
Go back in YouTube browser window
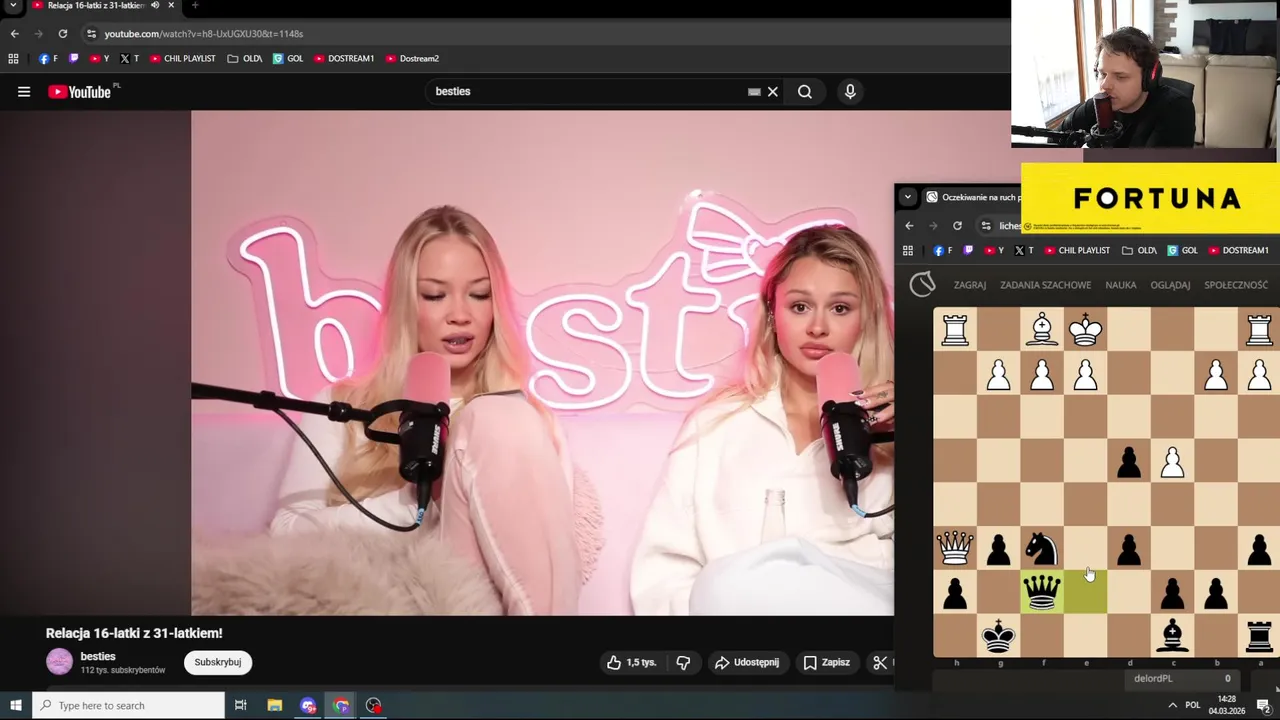click(14, 34)
